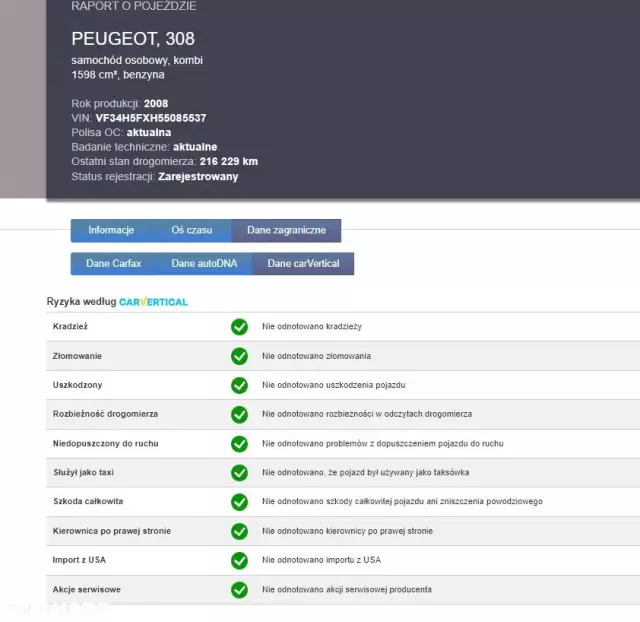Open the Informacje tab
Screen dimensions: 640x622
[x=111, y=231]
